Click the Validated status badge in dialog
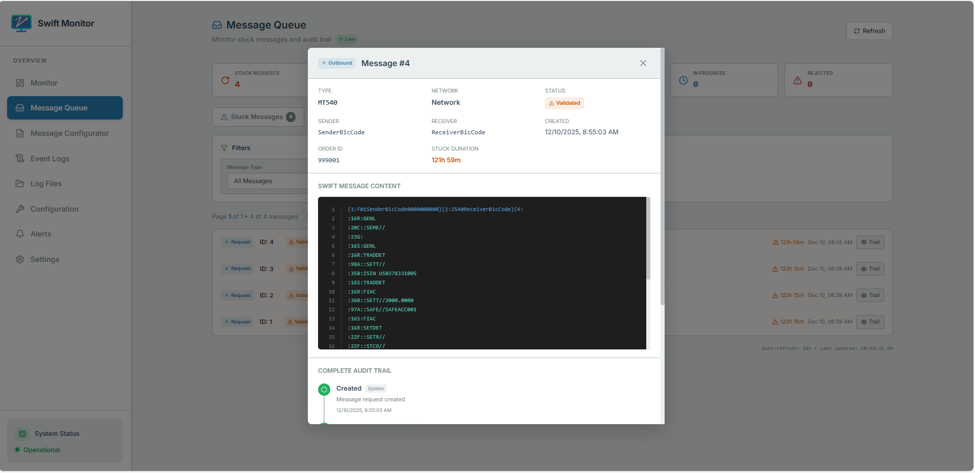Image resolution: width=975 pixels, height=473 pixels. click(564, 103)
